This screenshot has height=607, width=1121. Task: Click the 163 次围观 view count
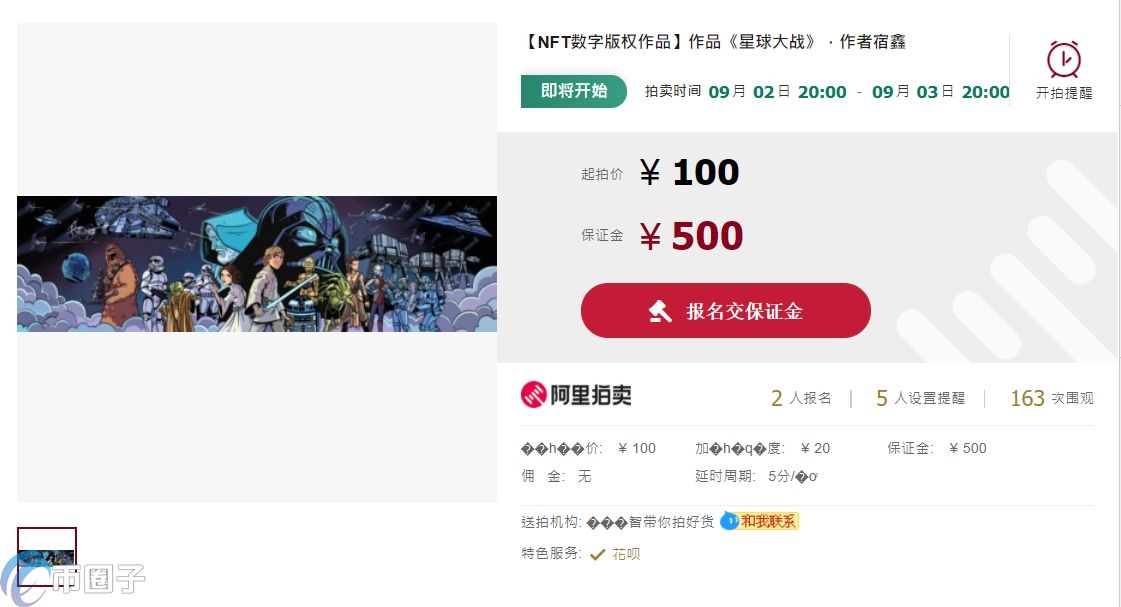1052,398
